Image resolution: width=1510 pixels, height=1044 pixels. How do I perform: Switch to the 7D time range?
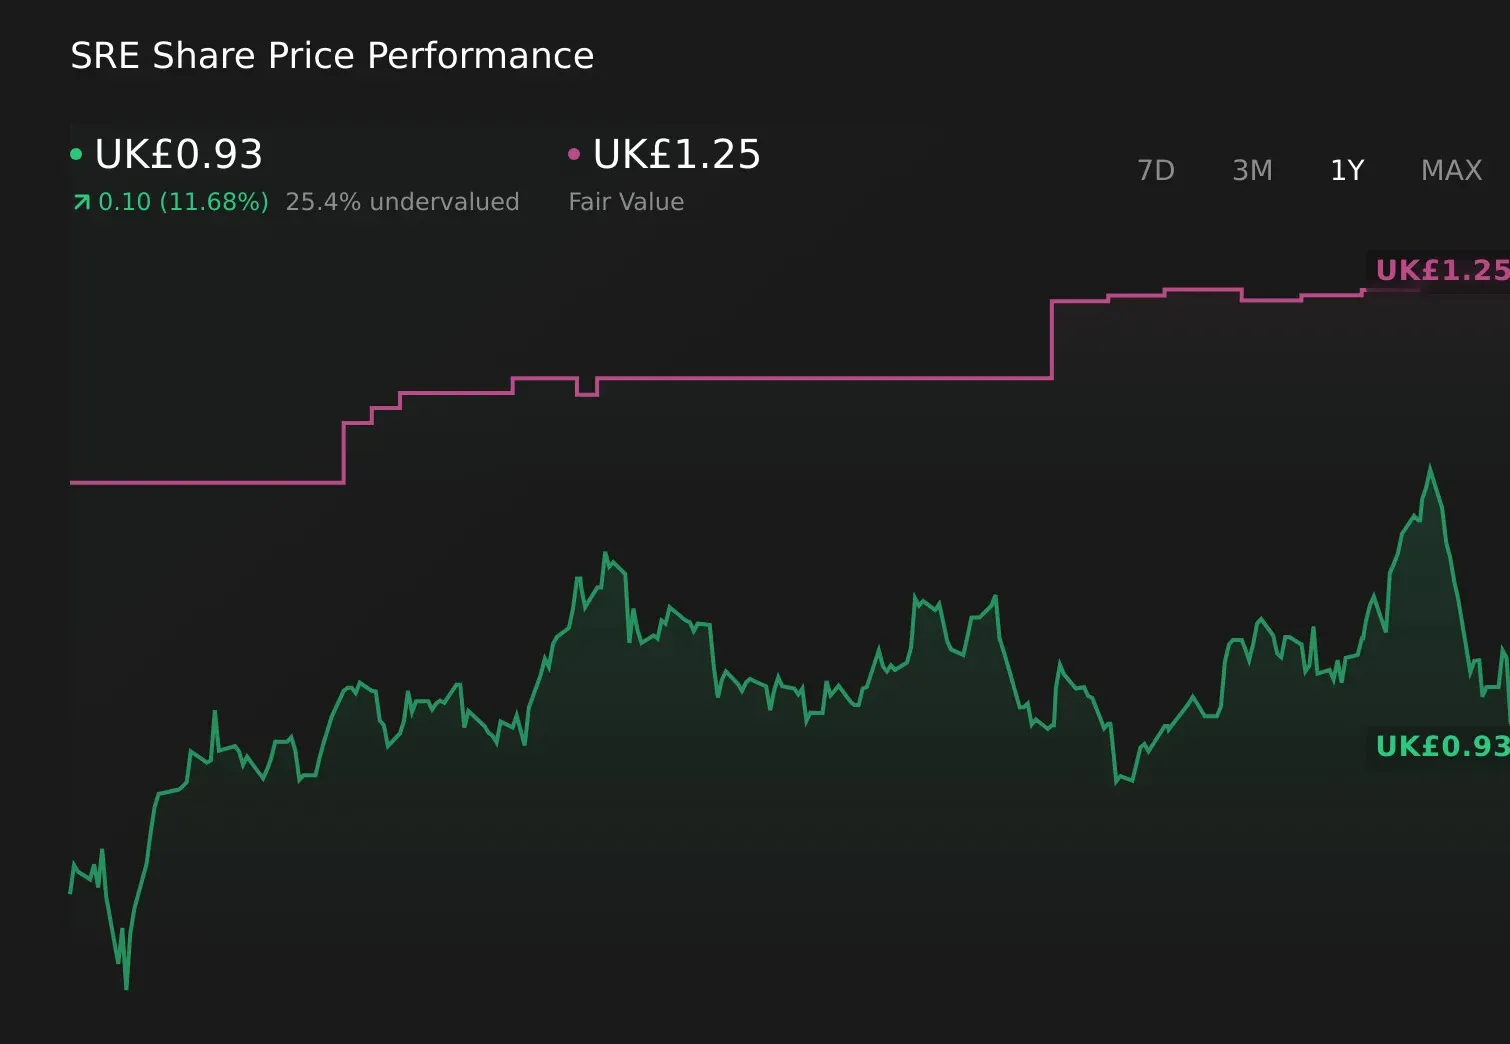[1156, 170]
